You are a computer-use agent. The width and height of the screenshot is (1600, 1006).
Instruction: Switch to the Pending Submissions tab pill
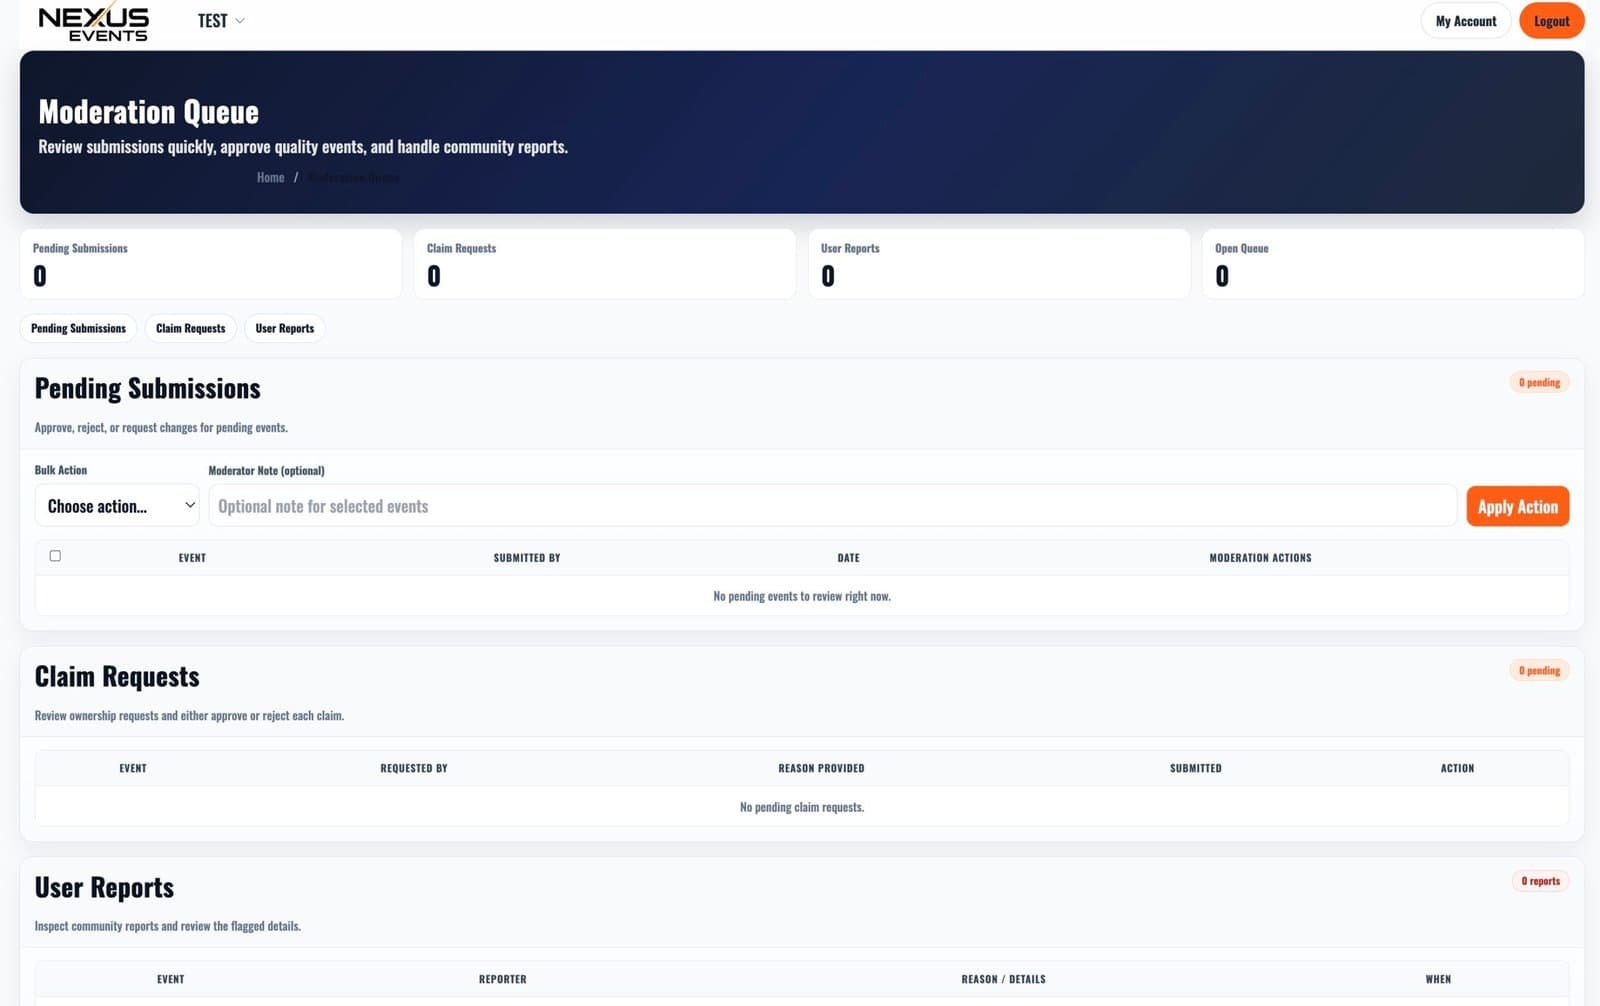77,328
